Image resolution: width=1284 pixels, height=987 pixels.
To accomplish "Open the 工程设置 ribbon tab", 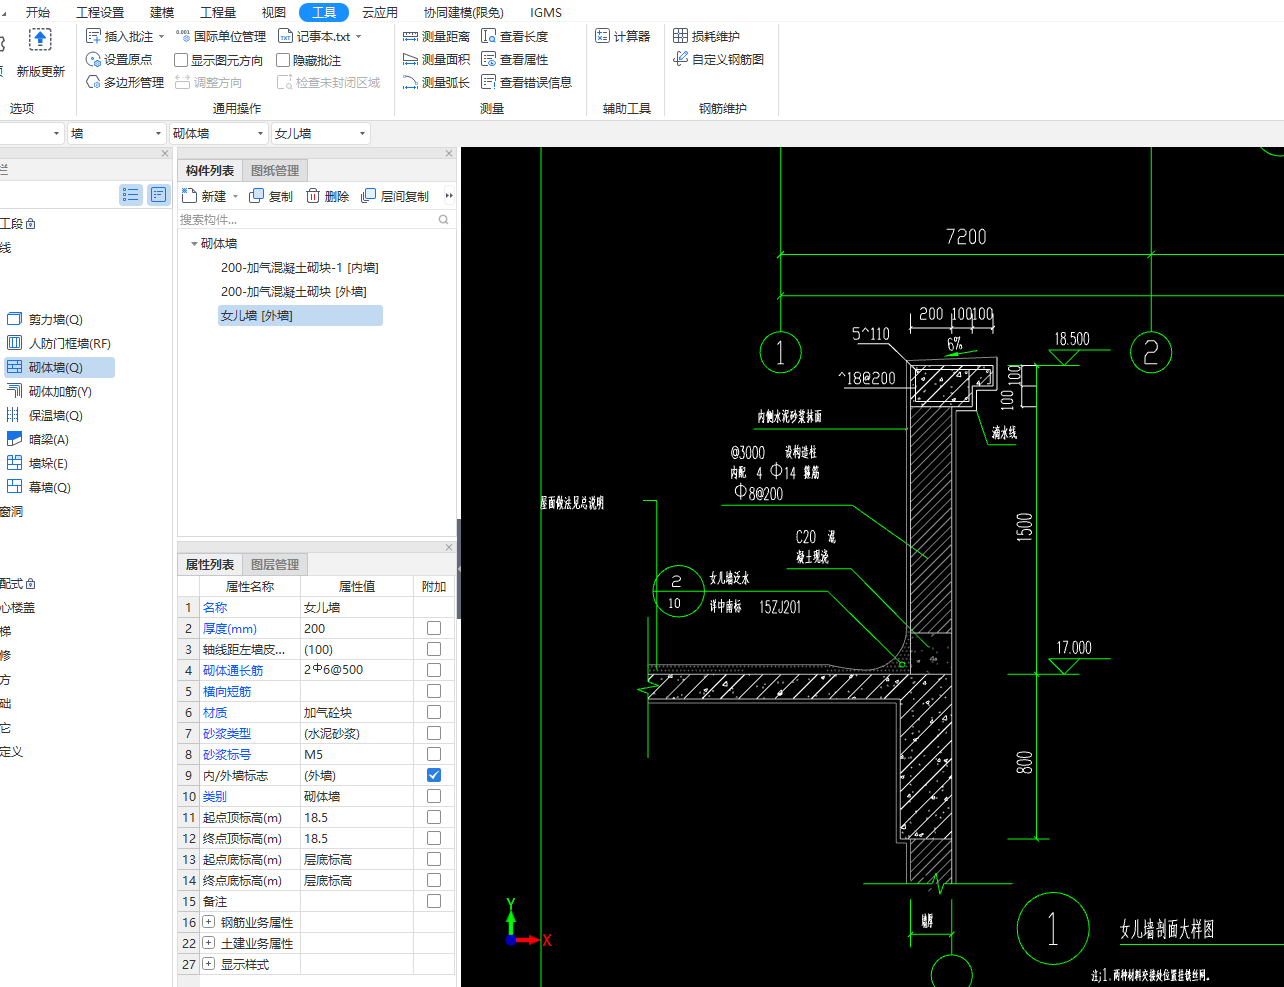I will (100, 12).
